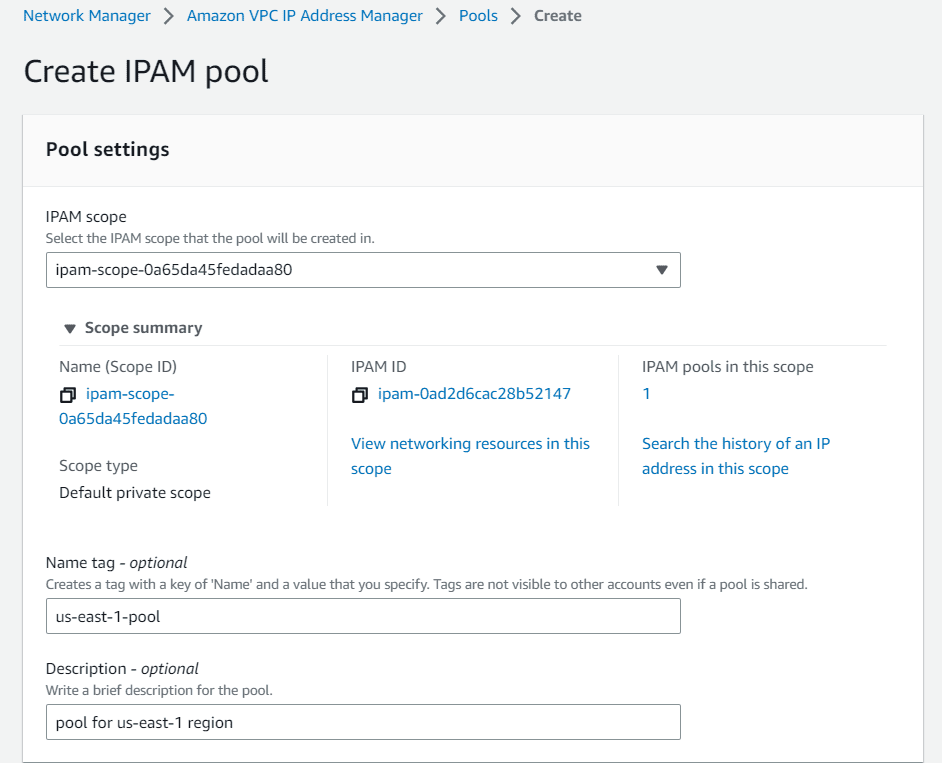The image size is (942, 763).
Task: Click the chevron after Network Manager breadcrumb
Action: 169,16
